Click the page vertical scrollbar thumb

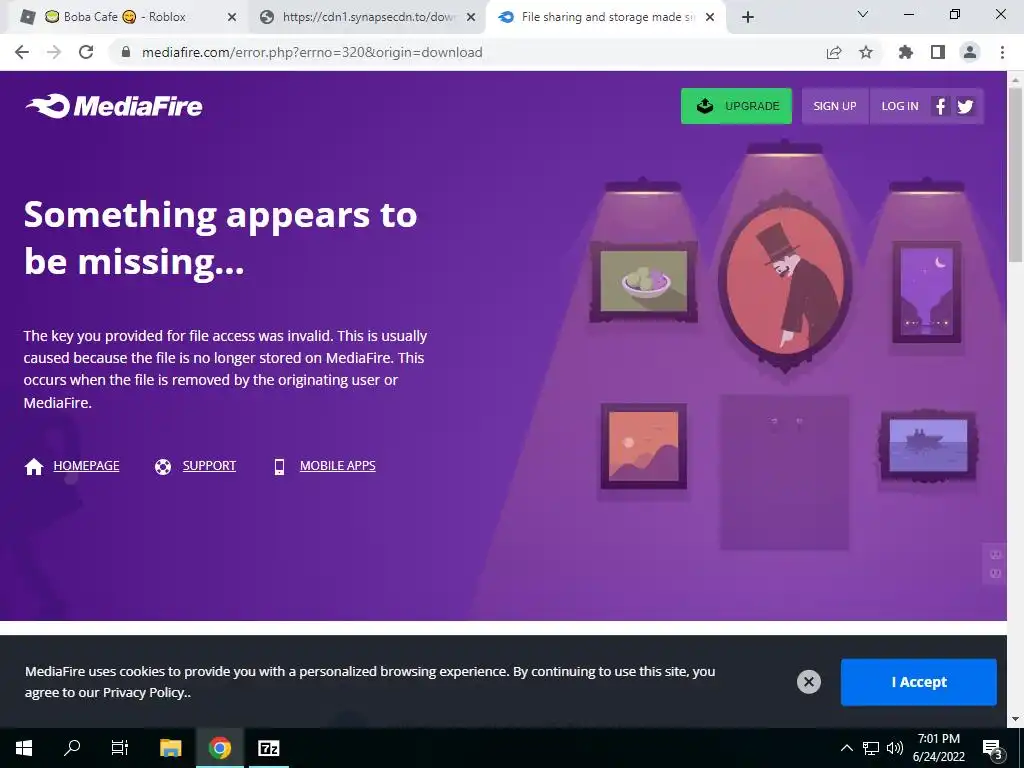[x=1015, y=175]
